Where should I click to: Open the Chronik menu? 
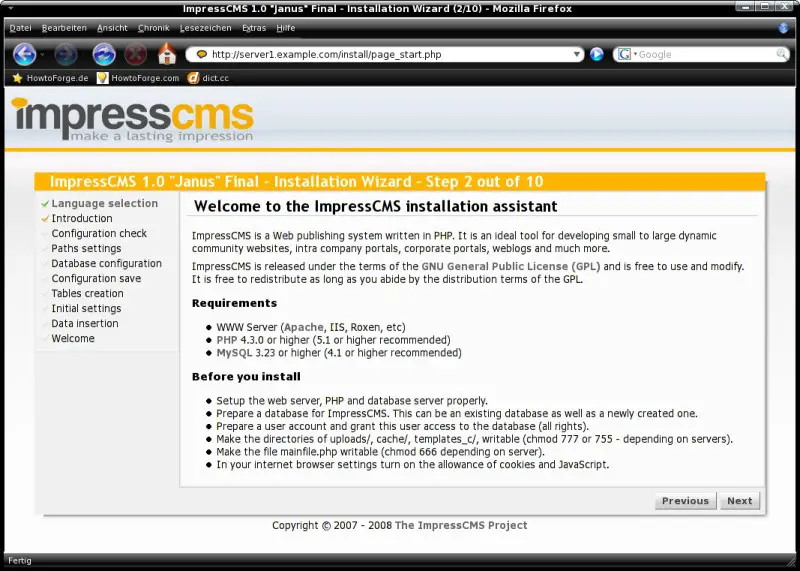(154, 28)
